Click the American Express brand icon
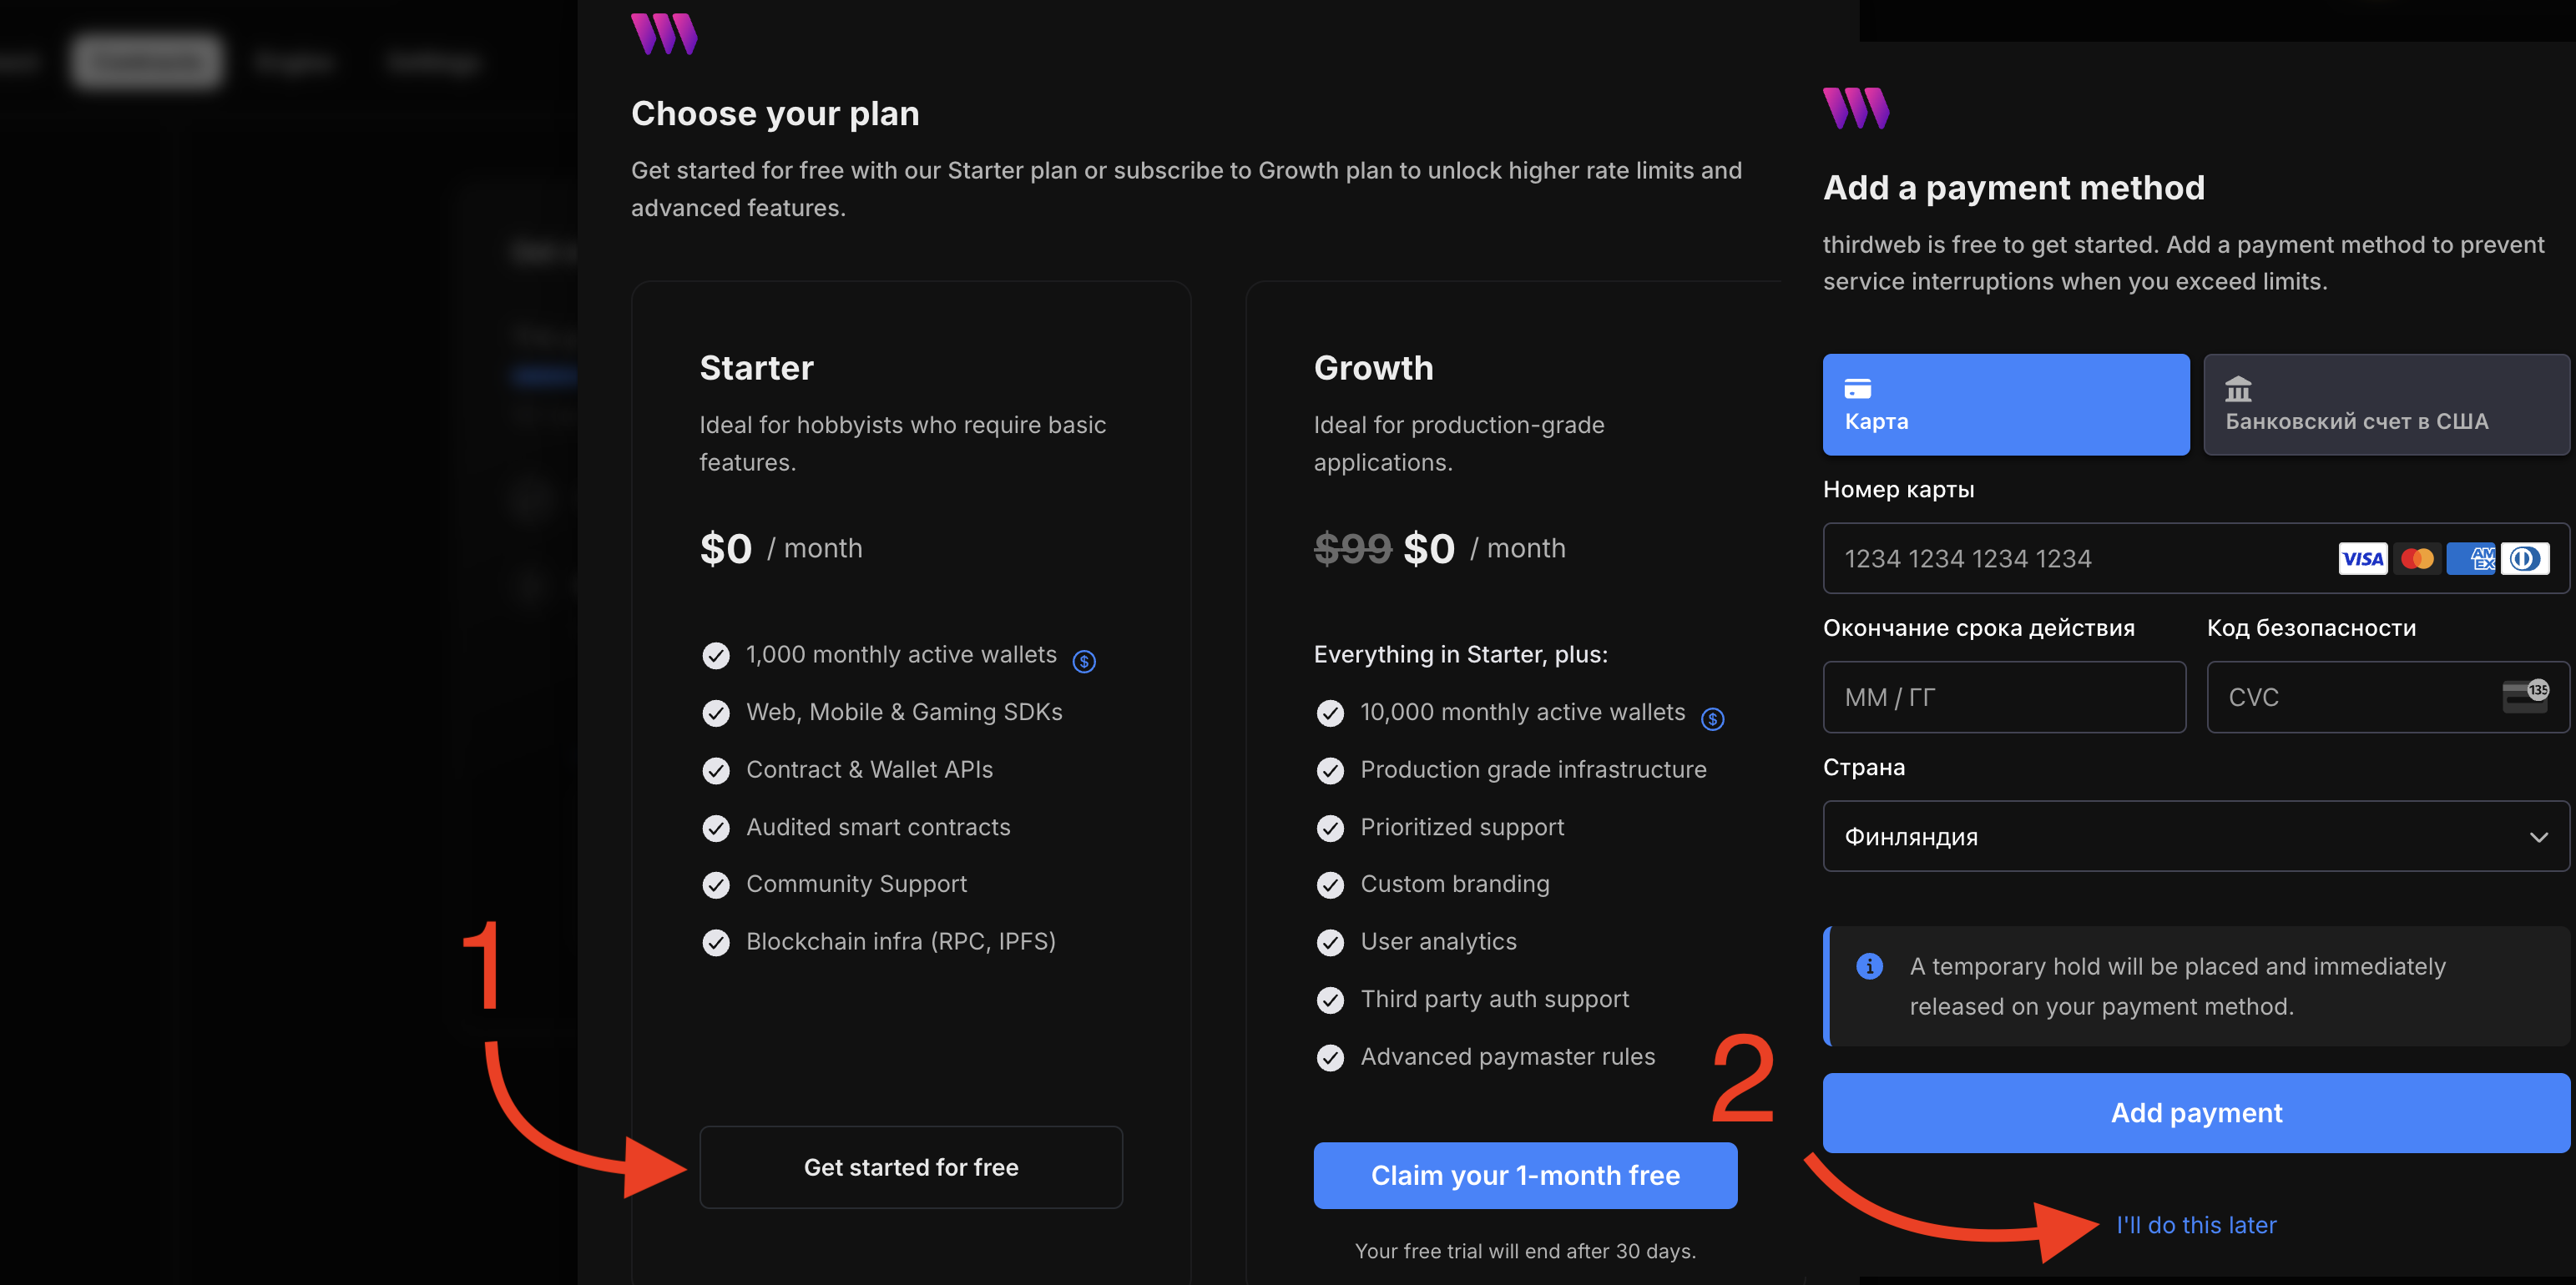This screenshot has height=1285, width=2576. (2471, 558)
